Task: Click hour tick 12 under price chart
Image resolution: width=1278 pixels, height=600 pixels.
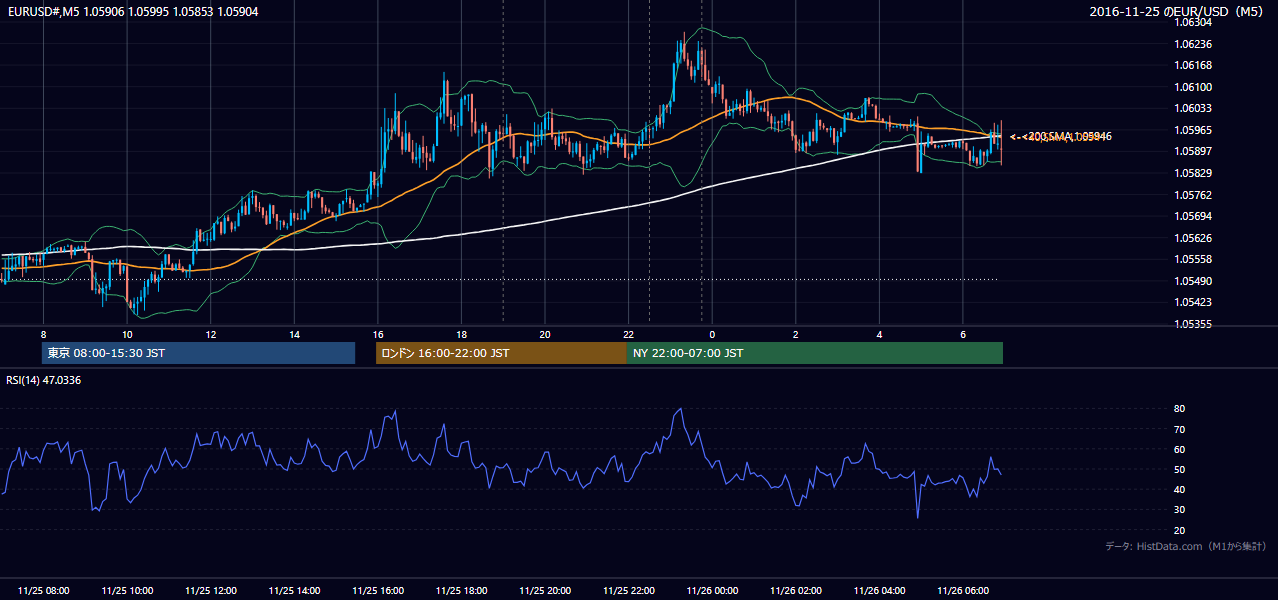Action: pos(211,334)
